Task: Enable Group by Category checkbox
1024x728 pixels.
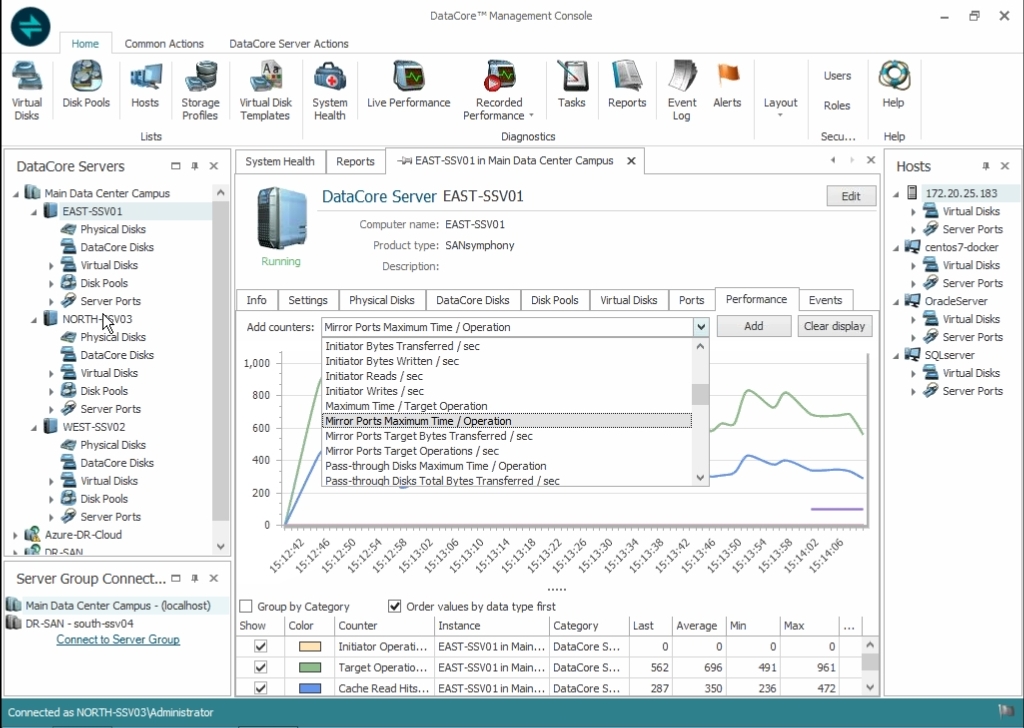Action: tap(246, 606)
